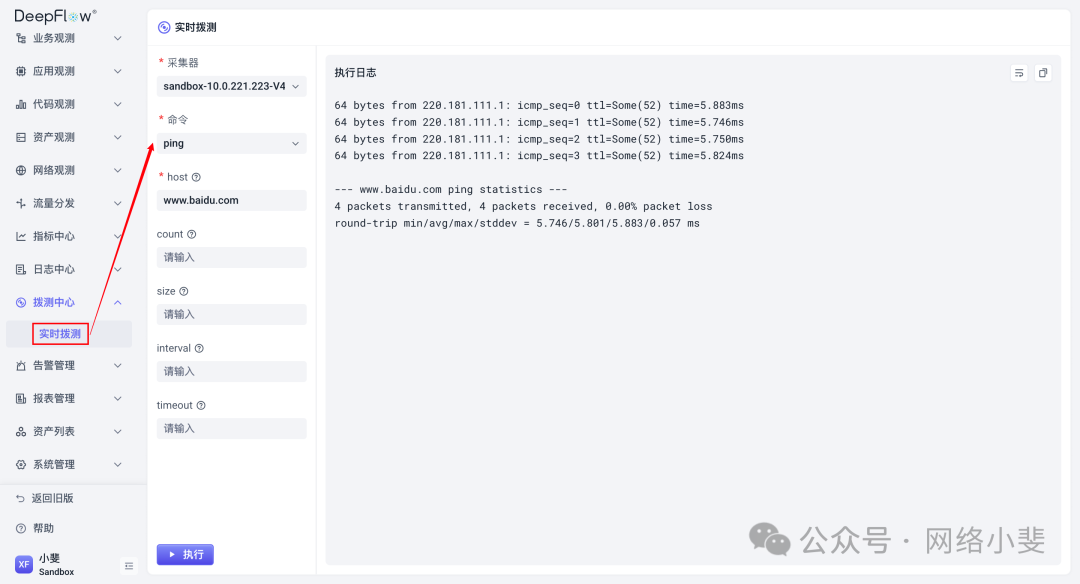
Task: Click the help icon beside count
Action: [192, 234]
